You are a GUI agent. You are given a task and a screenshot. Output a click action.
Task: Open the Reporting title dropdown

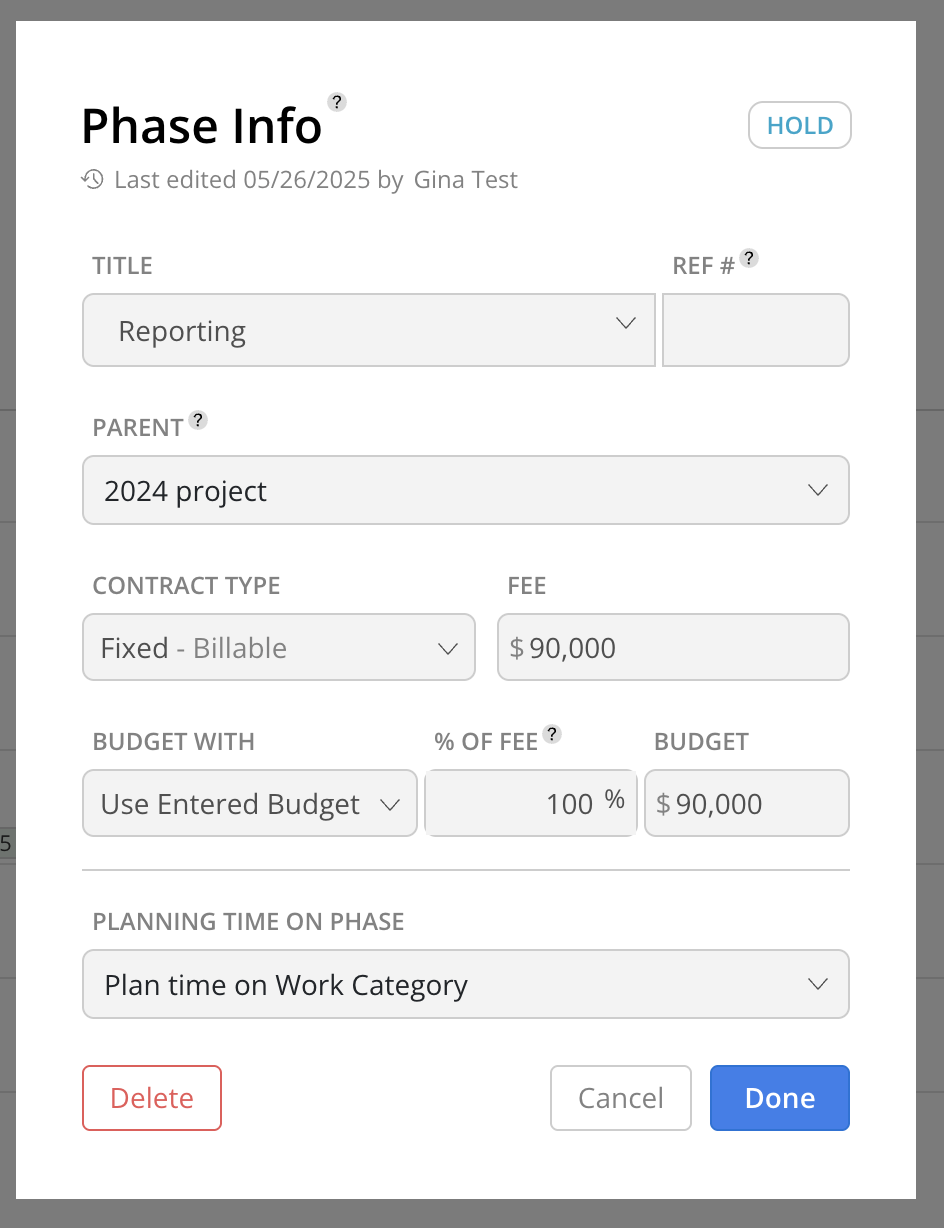coord(369,330)
